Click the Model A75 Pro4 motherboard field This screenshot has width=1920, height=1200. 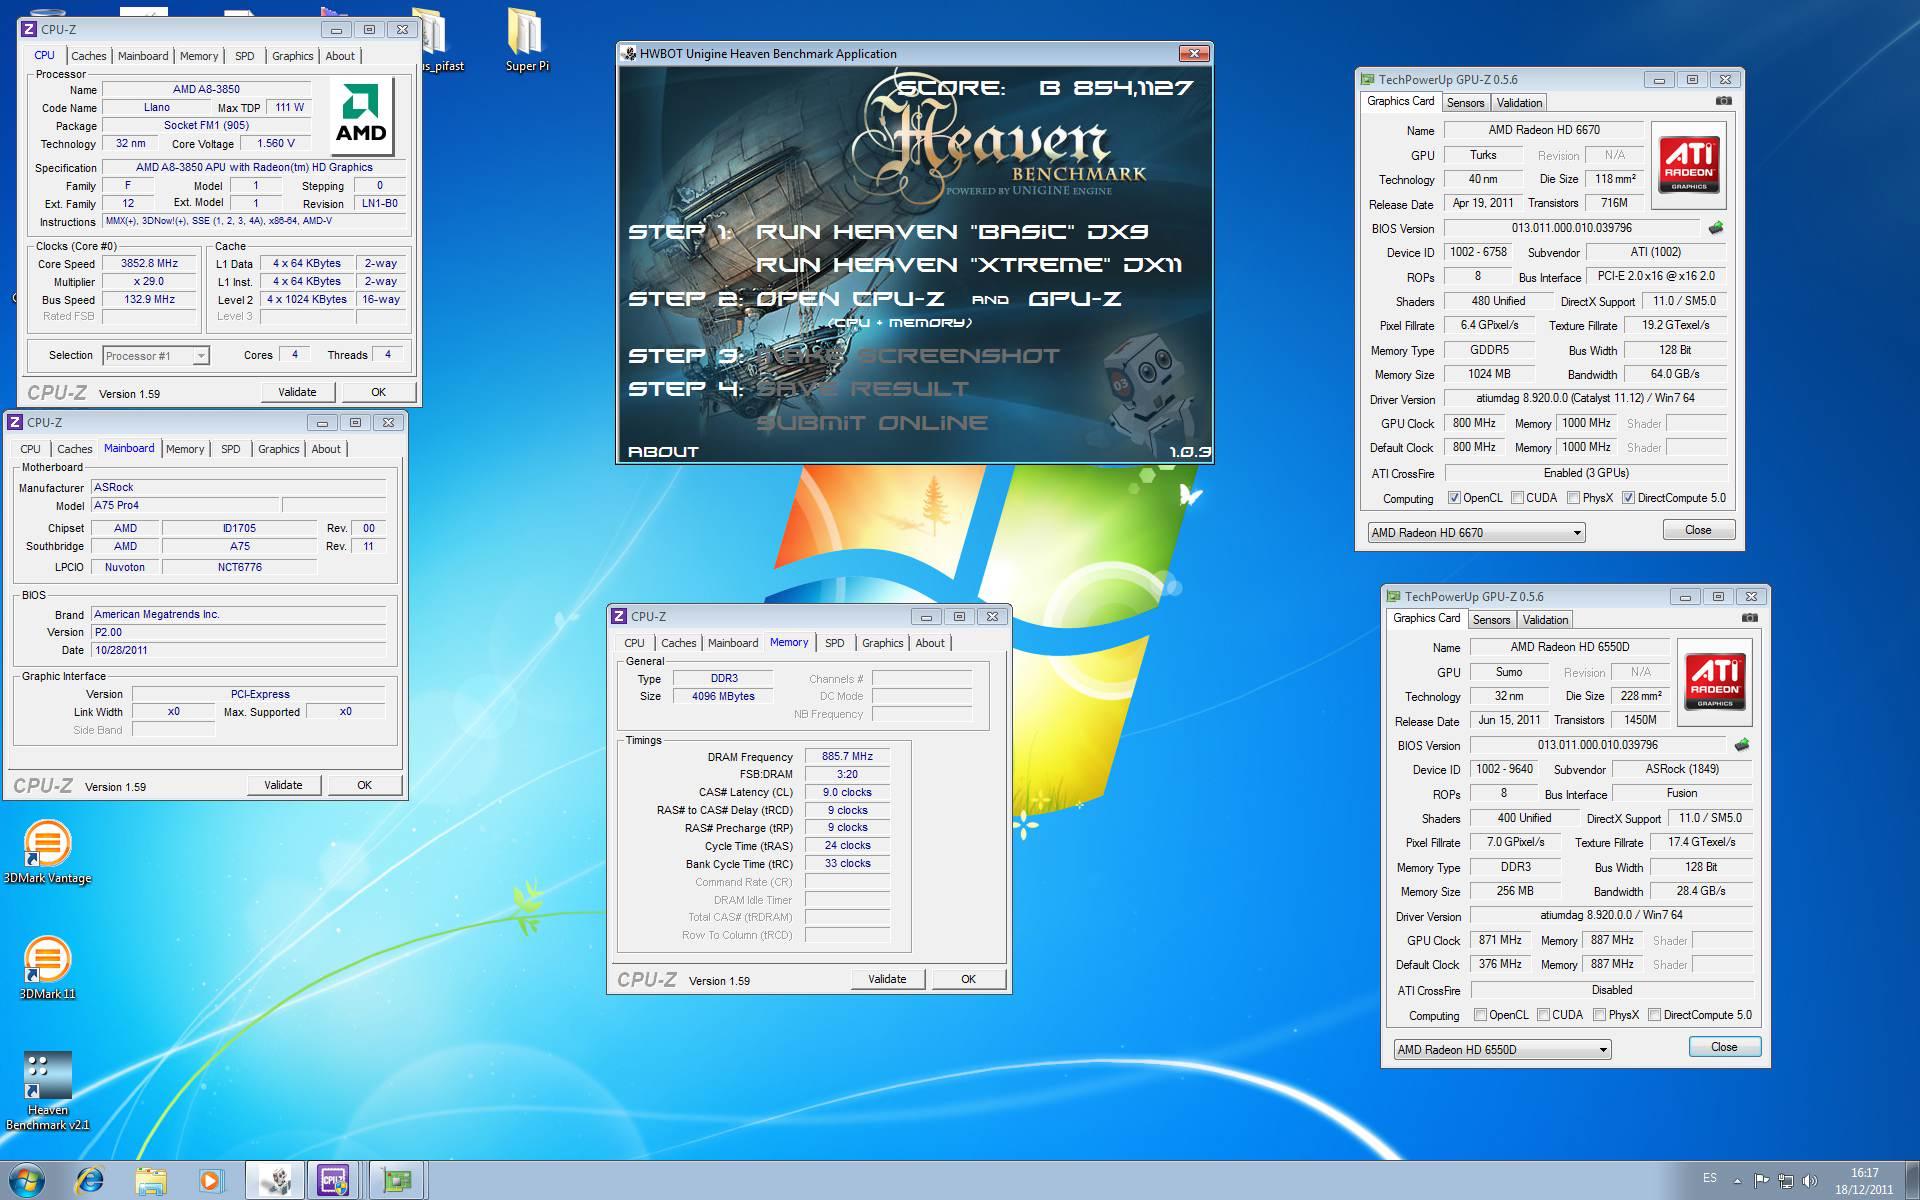185,505
